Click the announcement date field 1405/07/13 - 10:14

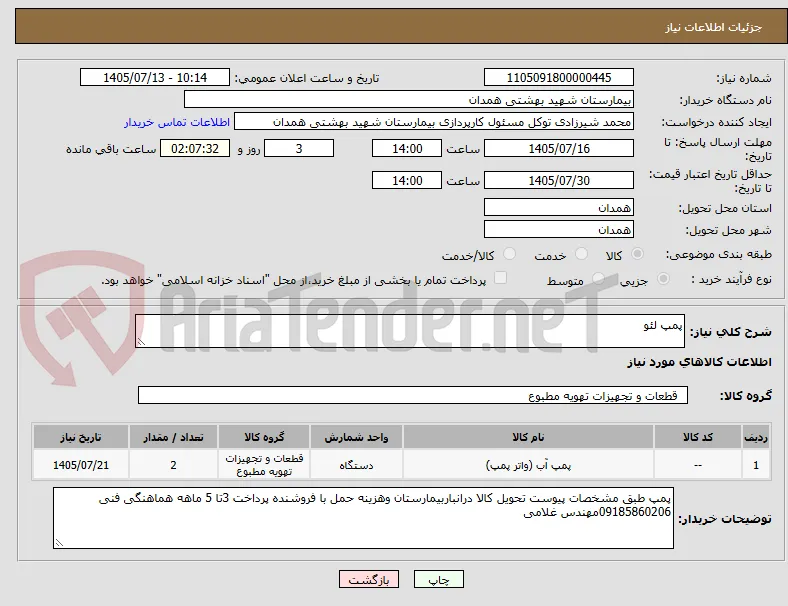tap(155, 77)
